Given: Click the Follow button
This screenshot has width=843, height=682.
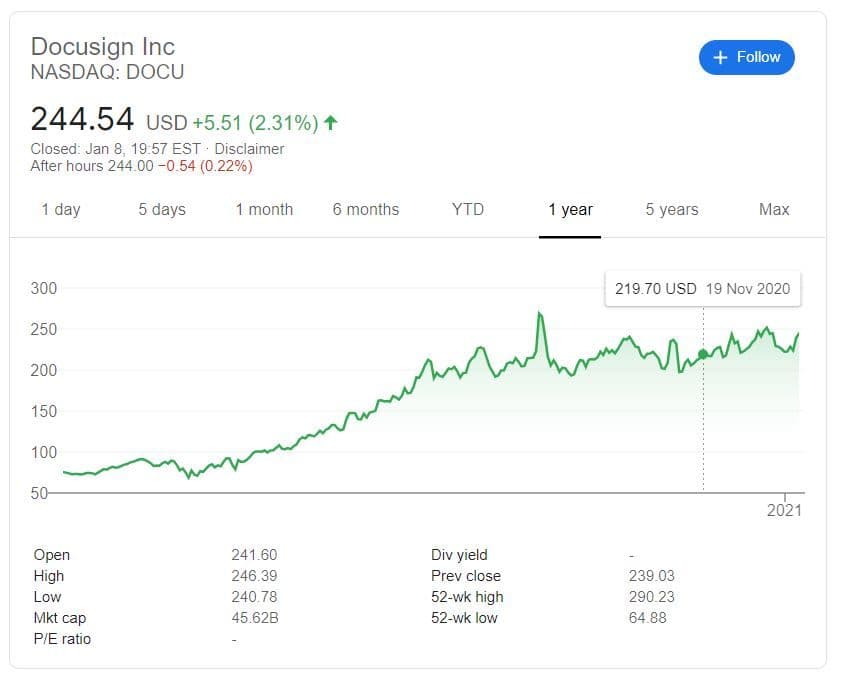Looking at the screenshot, I should (746, 57).
